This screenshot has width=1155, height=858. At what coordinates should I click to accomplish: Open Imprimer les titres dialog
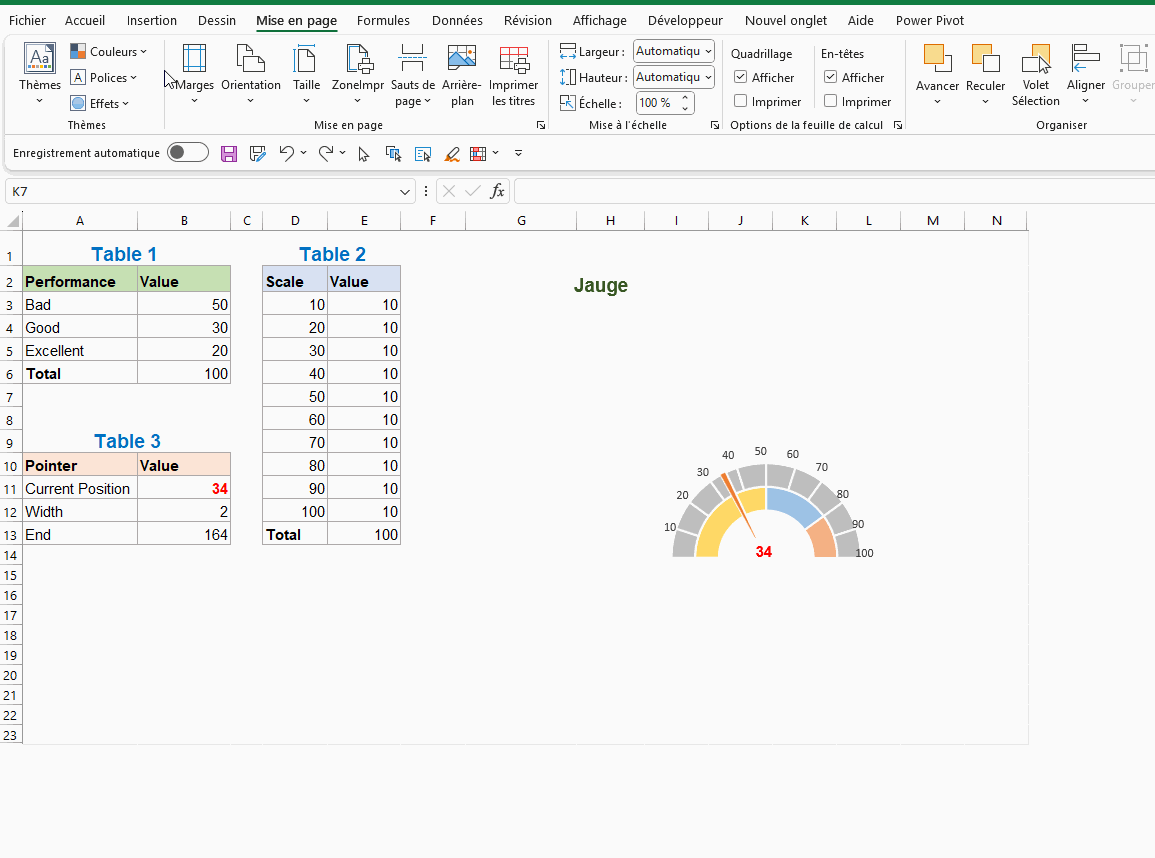pos(514,60)
